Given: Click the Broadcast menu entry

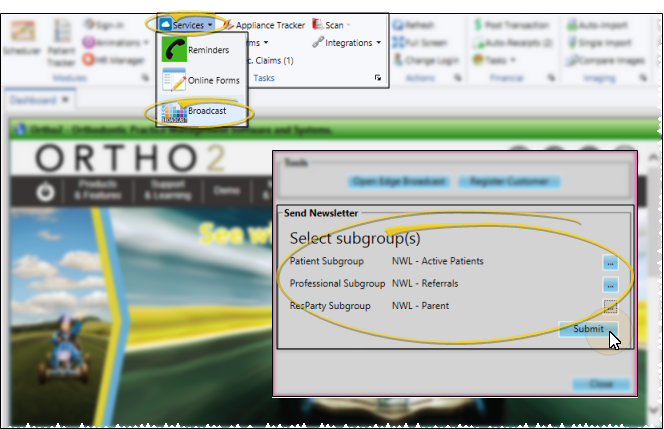Looking at the screenshot, I should click(207, 112).
